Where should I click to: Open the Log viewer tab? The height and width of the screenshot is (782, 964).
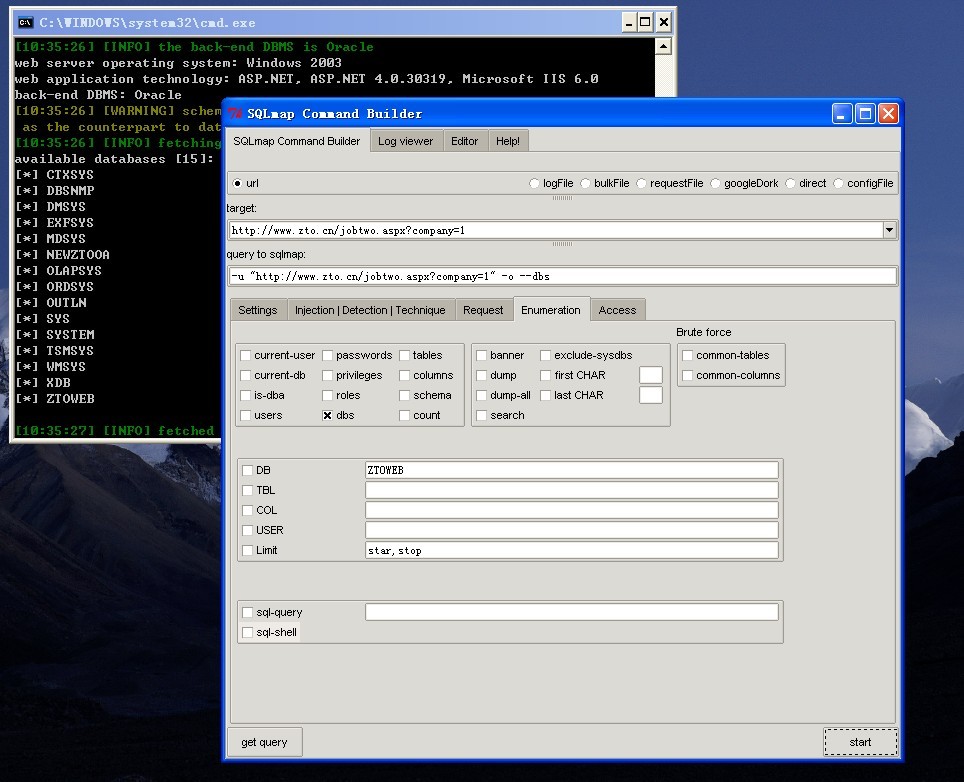point(406,141)
